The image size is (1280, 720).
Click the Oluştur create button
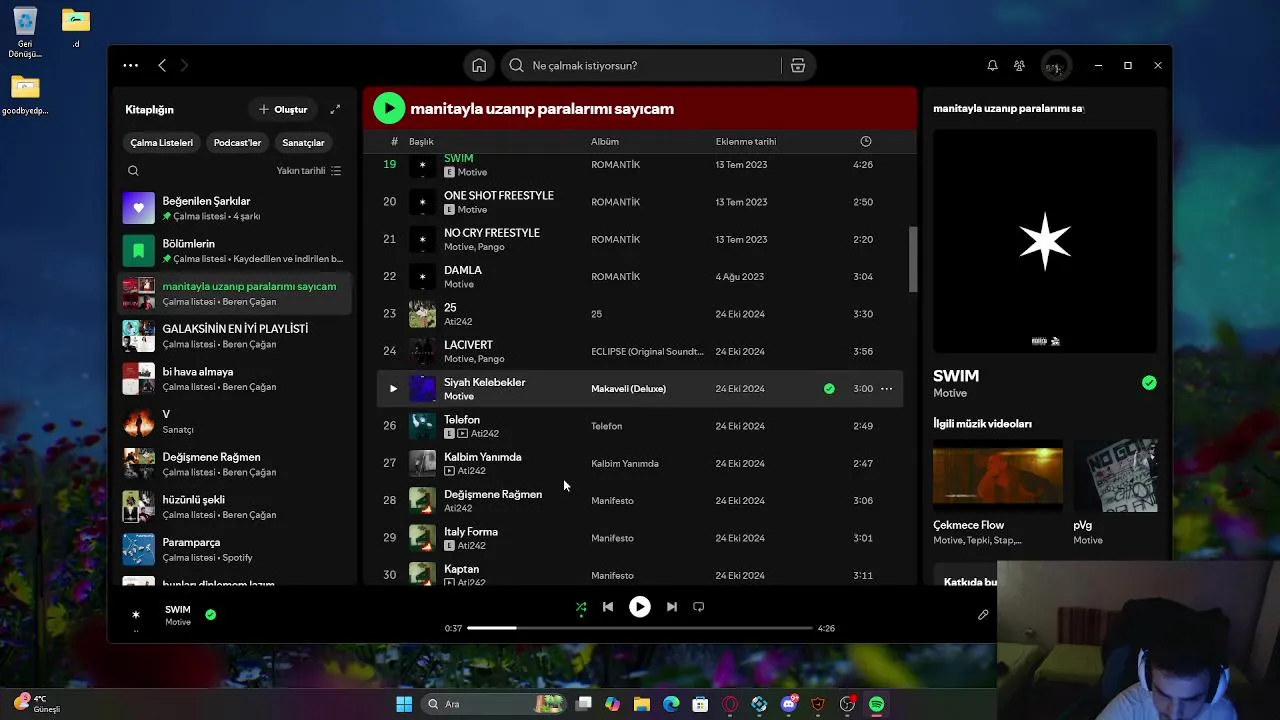283,109
